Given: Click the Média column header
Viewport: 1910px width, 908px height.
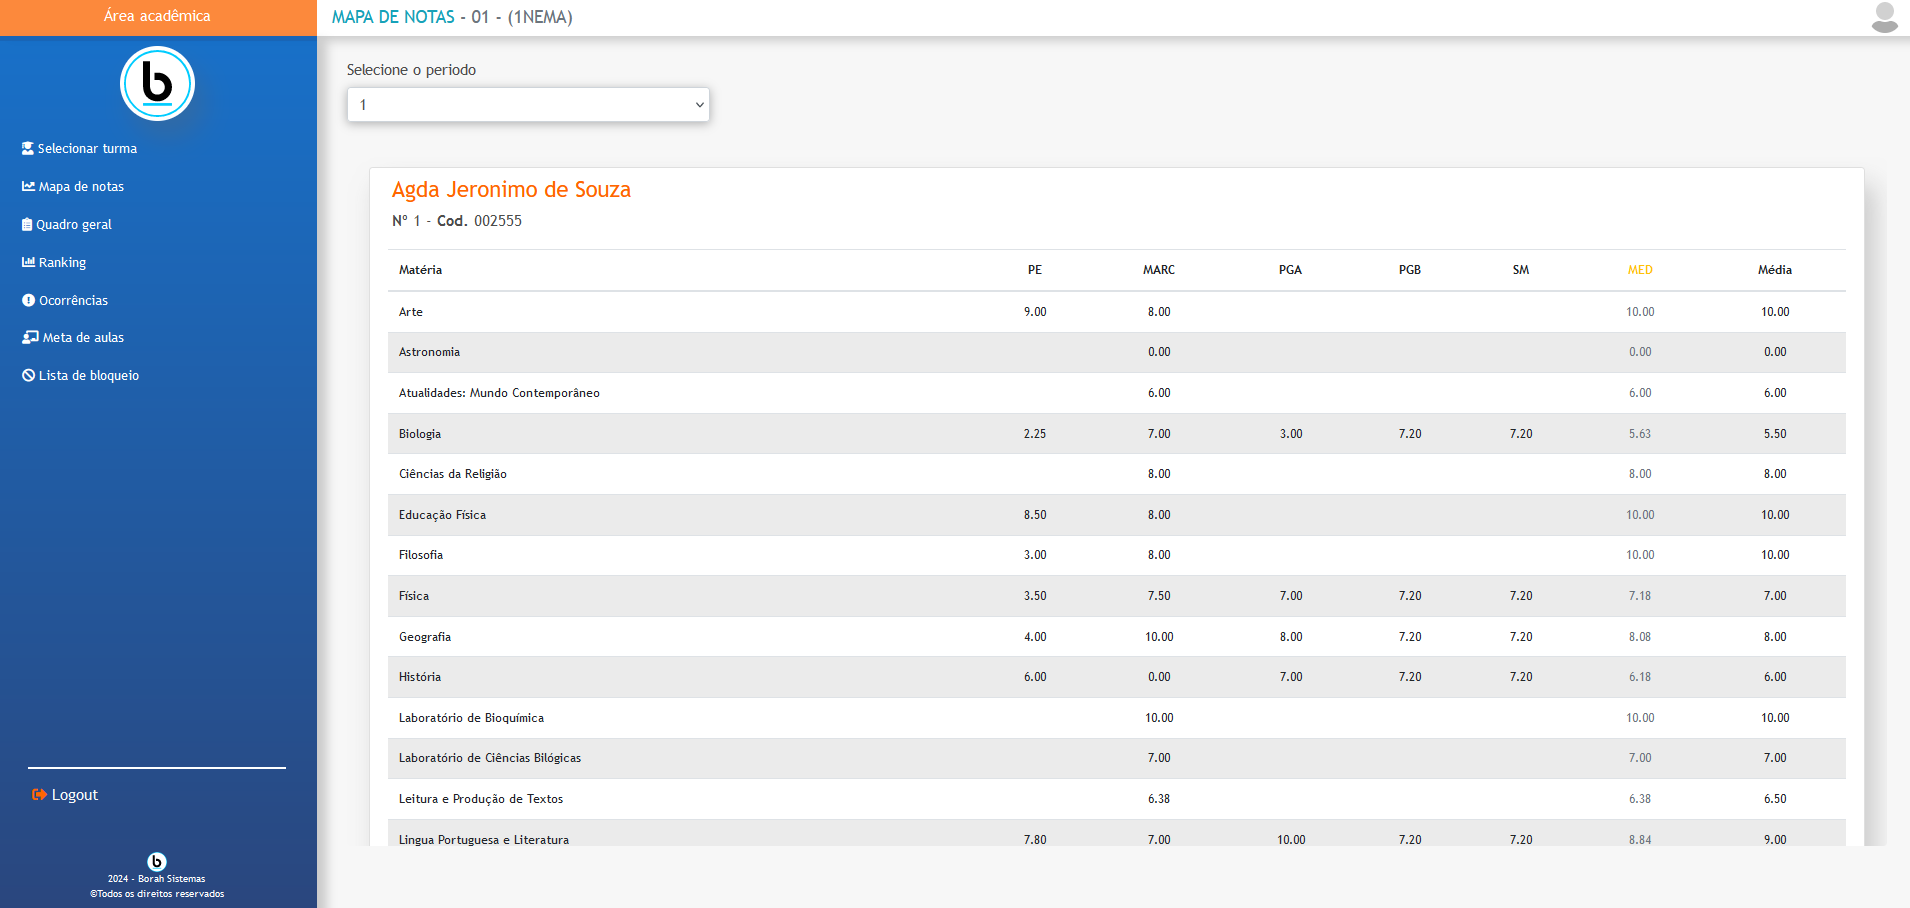Looking at the screenshot, I should tap(1775, 270).
